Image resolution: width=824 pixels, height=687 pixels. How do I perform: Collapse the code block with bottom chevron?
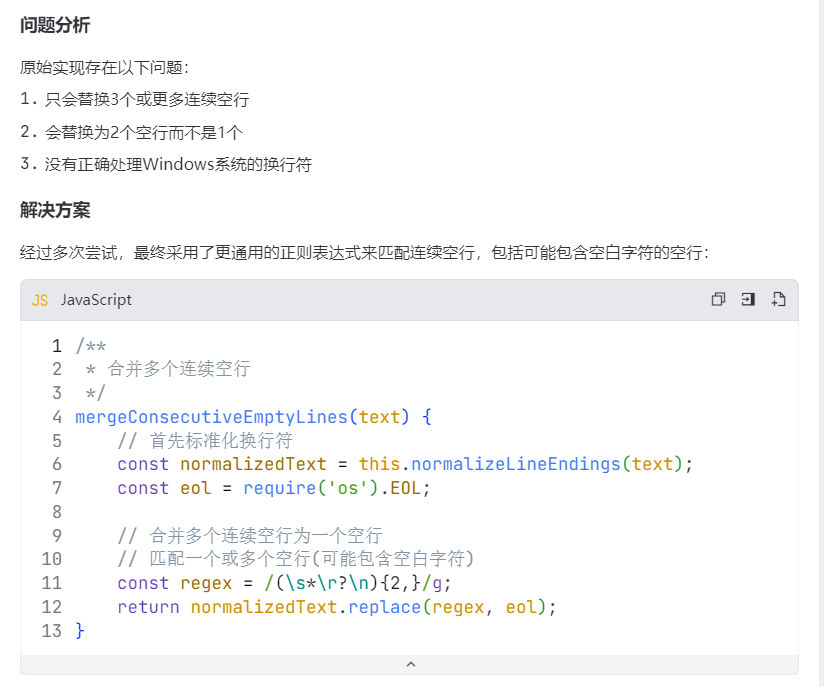point(410,664)
